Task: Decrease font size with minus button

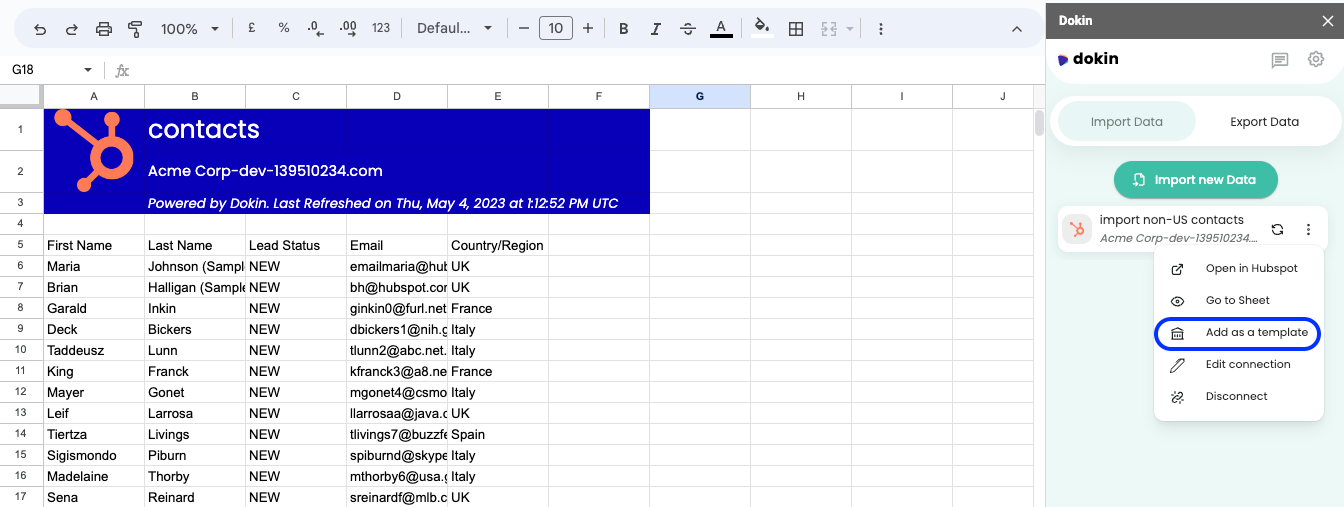Action: tap(524, 28)
